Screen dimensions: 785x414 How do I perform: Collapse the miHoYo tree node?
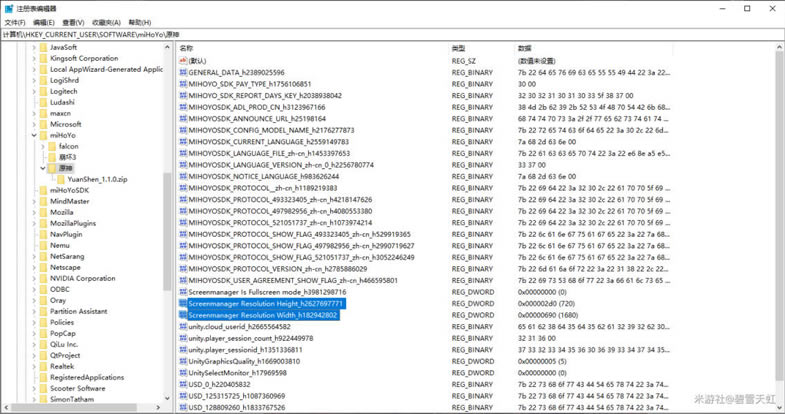(34, 135)
